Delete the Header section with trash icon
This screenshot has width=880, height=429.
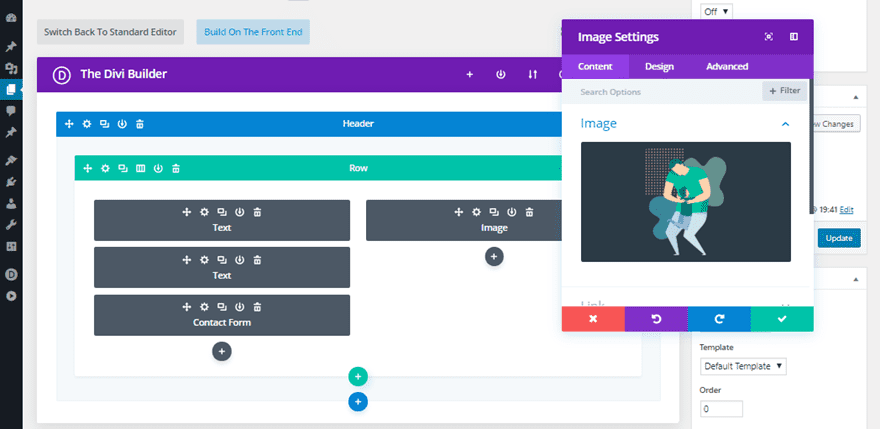tap(140, 124)
